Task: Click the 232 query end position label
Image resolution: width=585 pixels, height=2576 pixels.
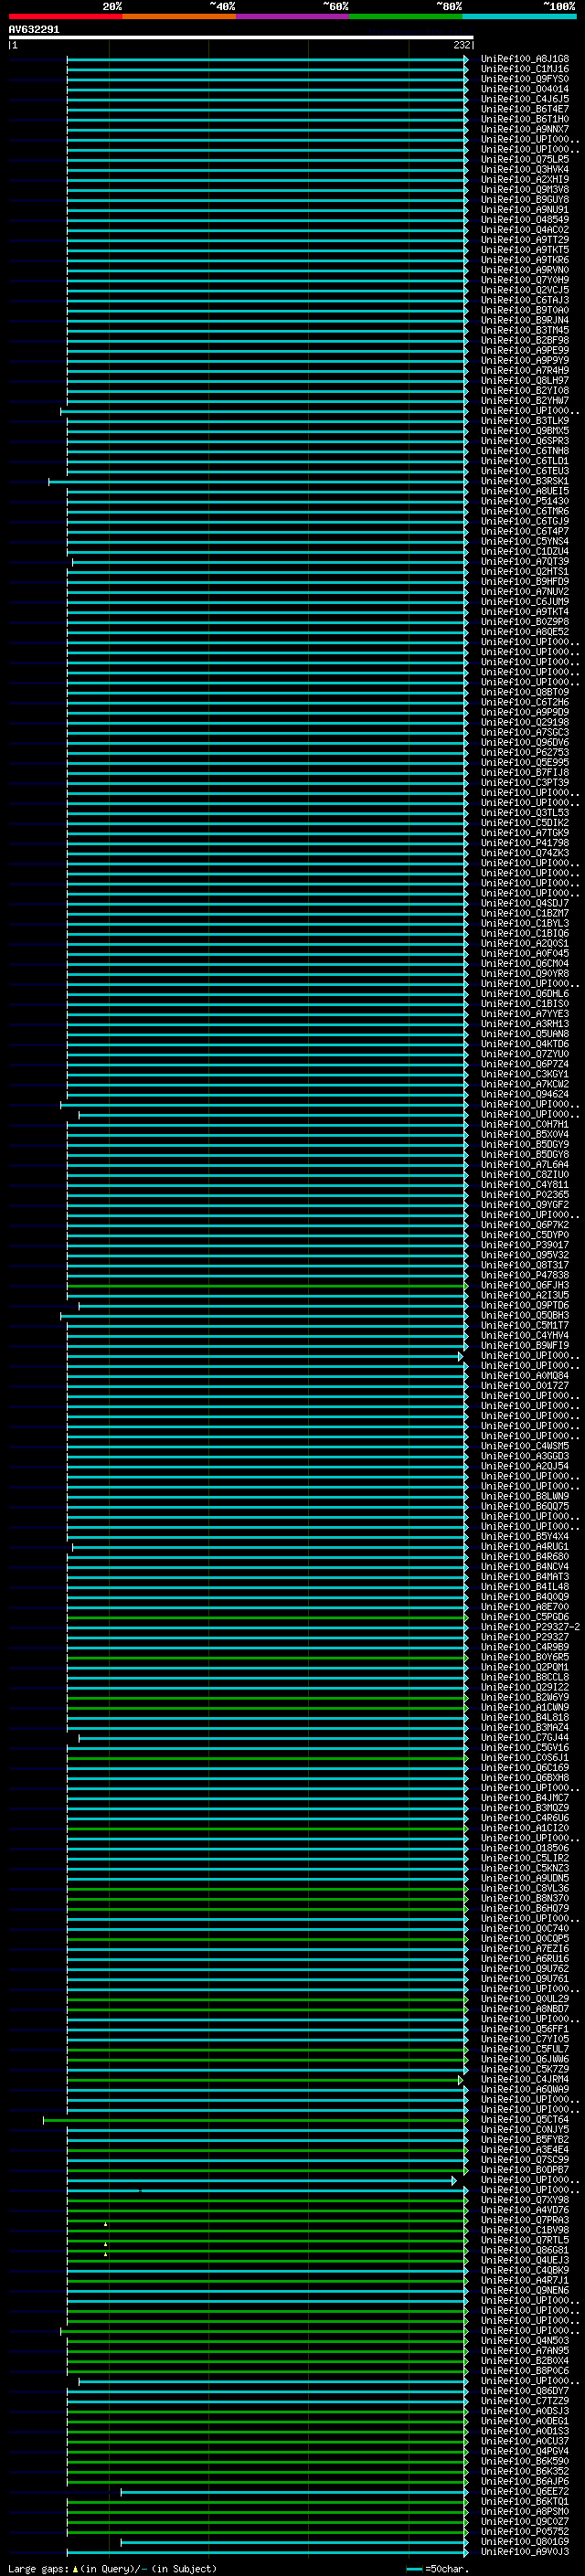Action: [461, 45]
